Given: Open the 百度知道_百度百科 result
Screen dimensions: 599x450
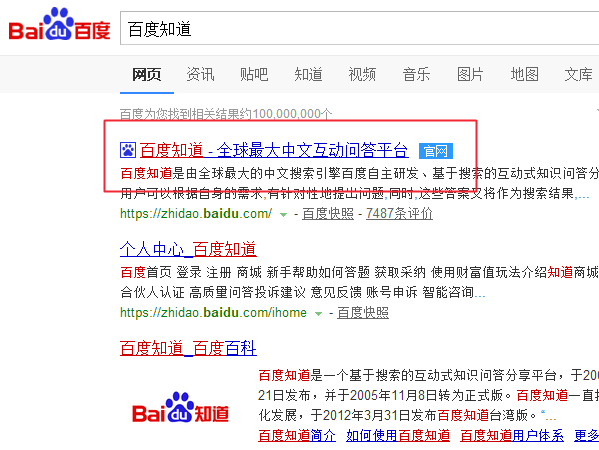Looking at the screenshot, I should (x=188, y=348).
